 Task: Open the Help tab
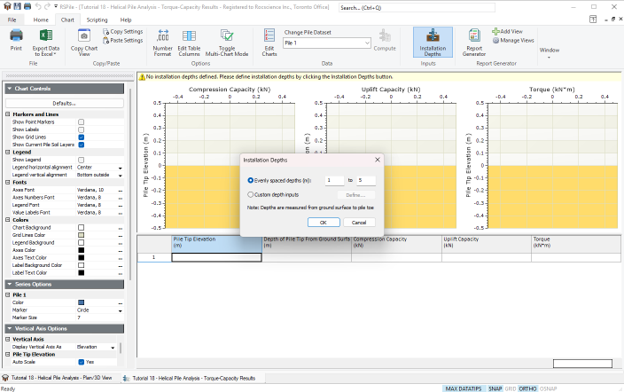(126, 20)
